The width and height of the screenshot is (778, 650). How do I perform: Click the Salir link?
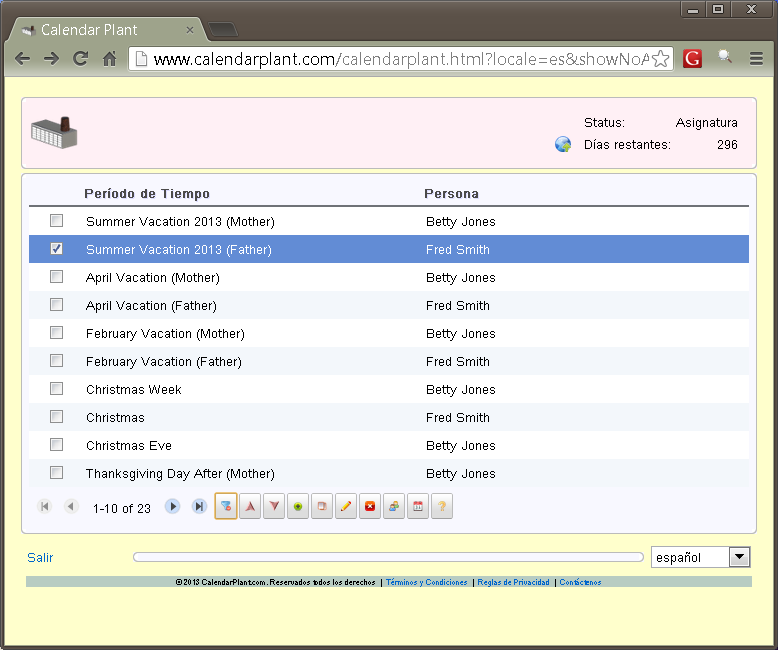click(x=40, y=557)
